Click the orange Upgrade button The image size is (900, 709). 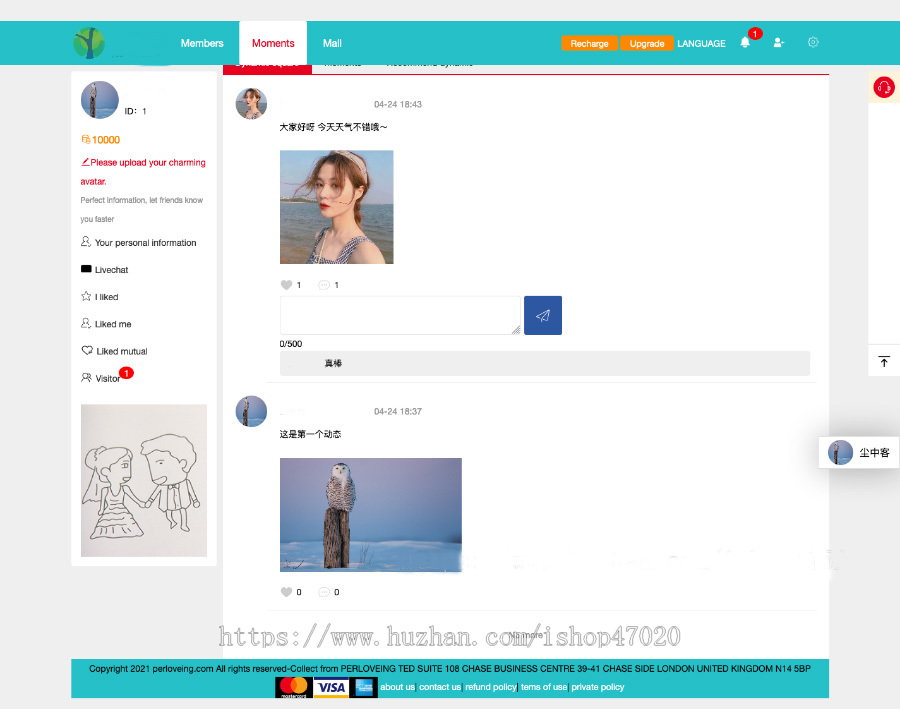[x=646, y=44]
